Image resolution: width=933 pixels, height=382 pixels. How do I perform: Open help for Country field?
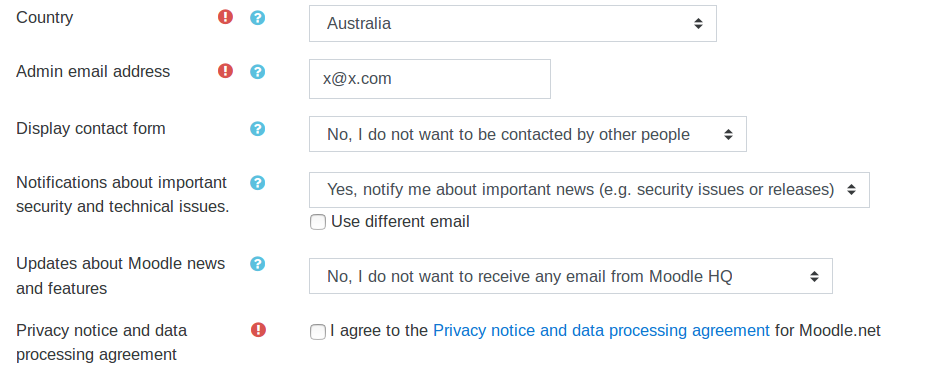coord(257,18)
